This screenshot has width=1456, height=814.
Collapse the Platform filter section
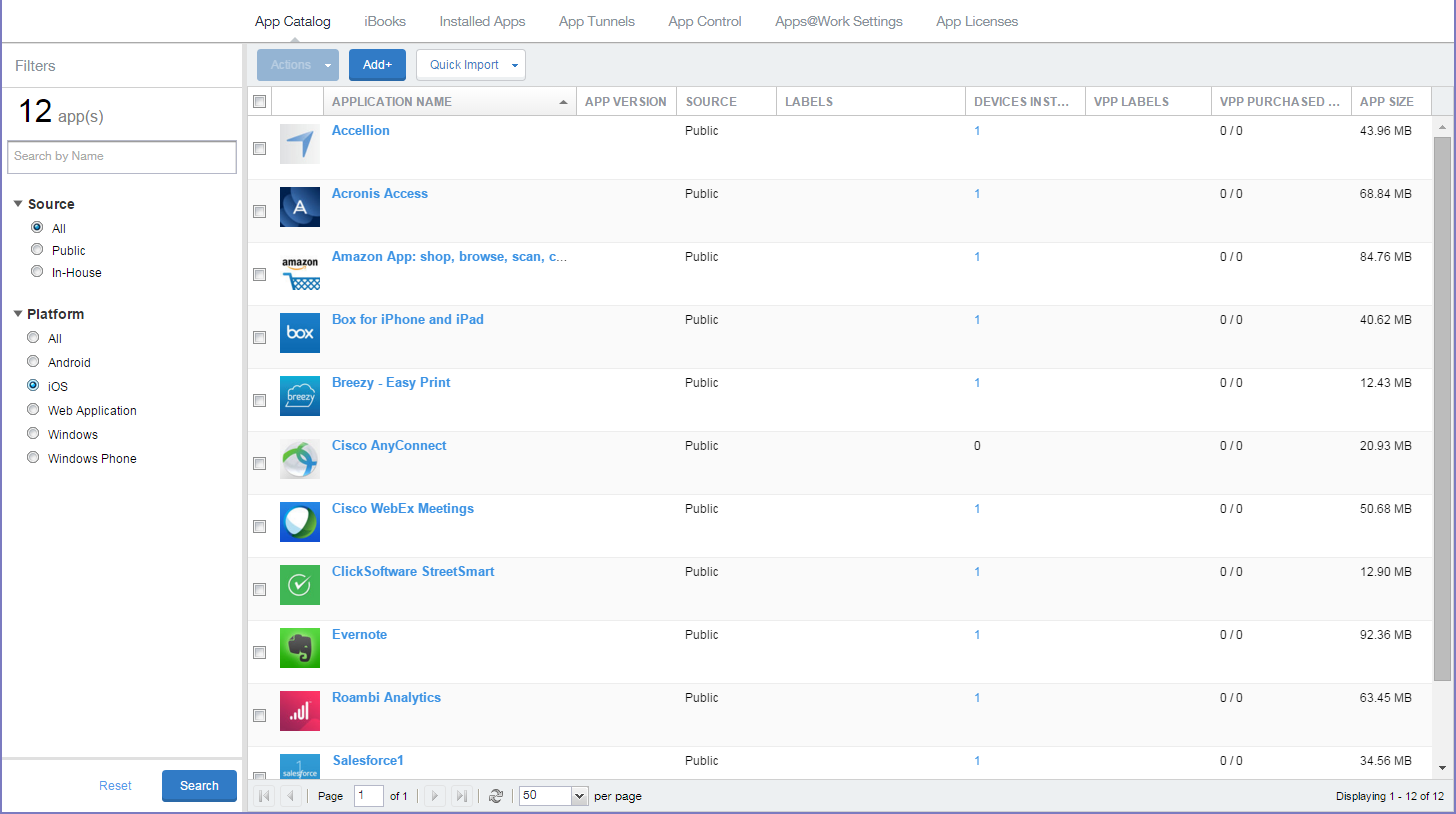pyautogui.click(x=18, y=314)
